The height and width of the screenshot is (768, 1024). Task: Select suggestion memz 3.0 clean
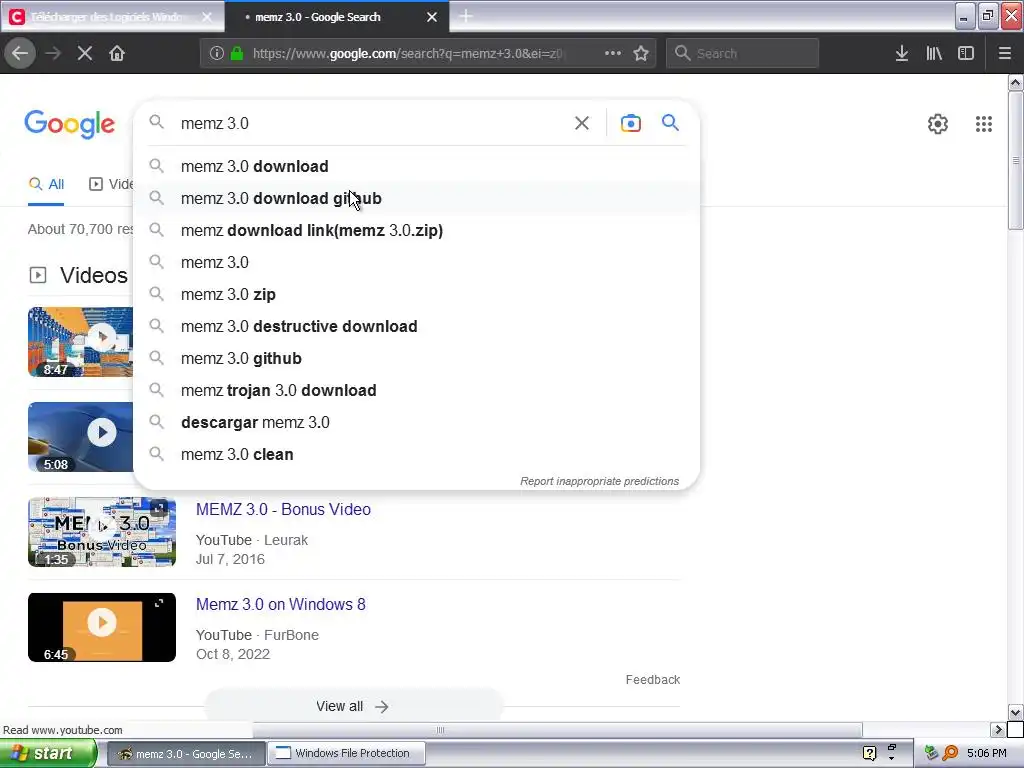417,455
